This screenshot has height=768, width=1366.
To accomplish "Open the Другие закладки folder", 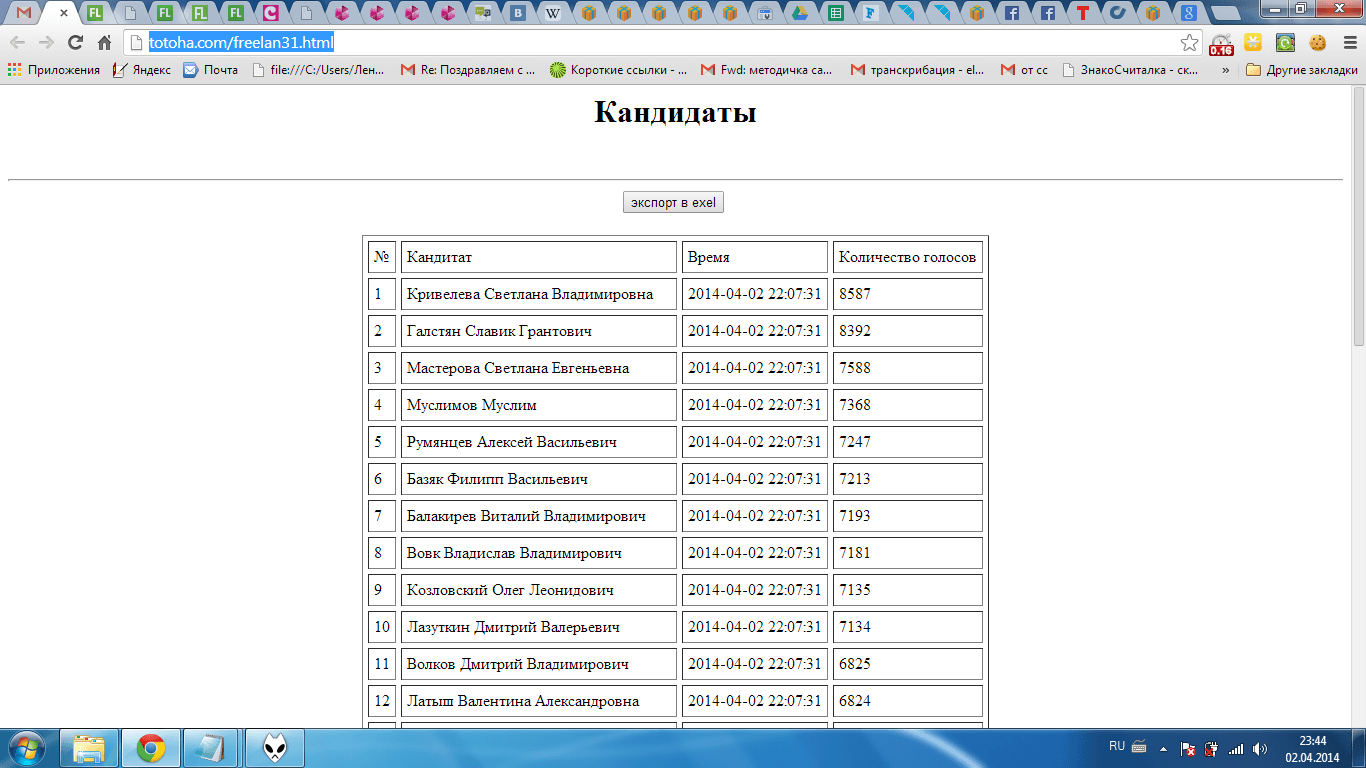I will 1302,70.
